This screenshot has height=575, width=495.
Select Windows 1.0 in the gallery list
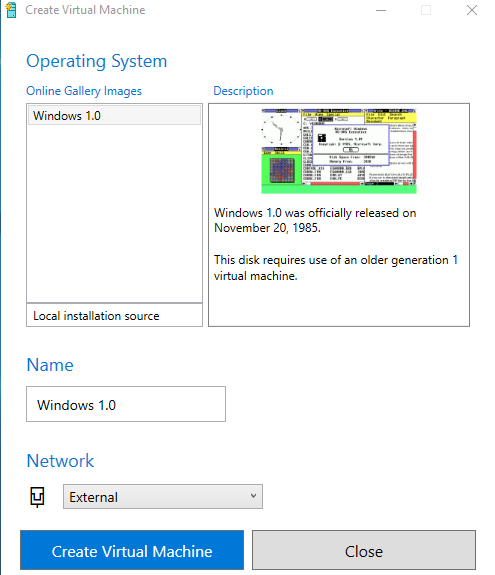(114, 116)
